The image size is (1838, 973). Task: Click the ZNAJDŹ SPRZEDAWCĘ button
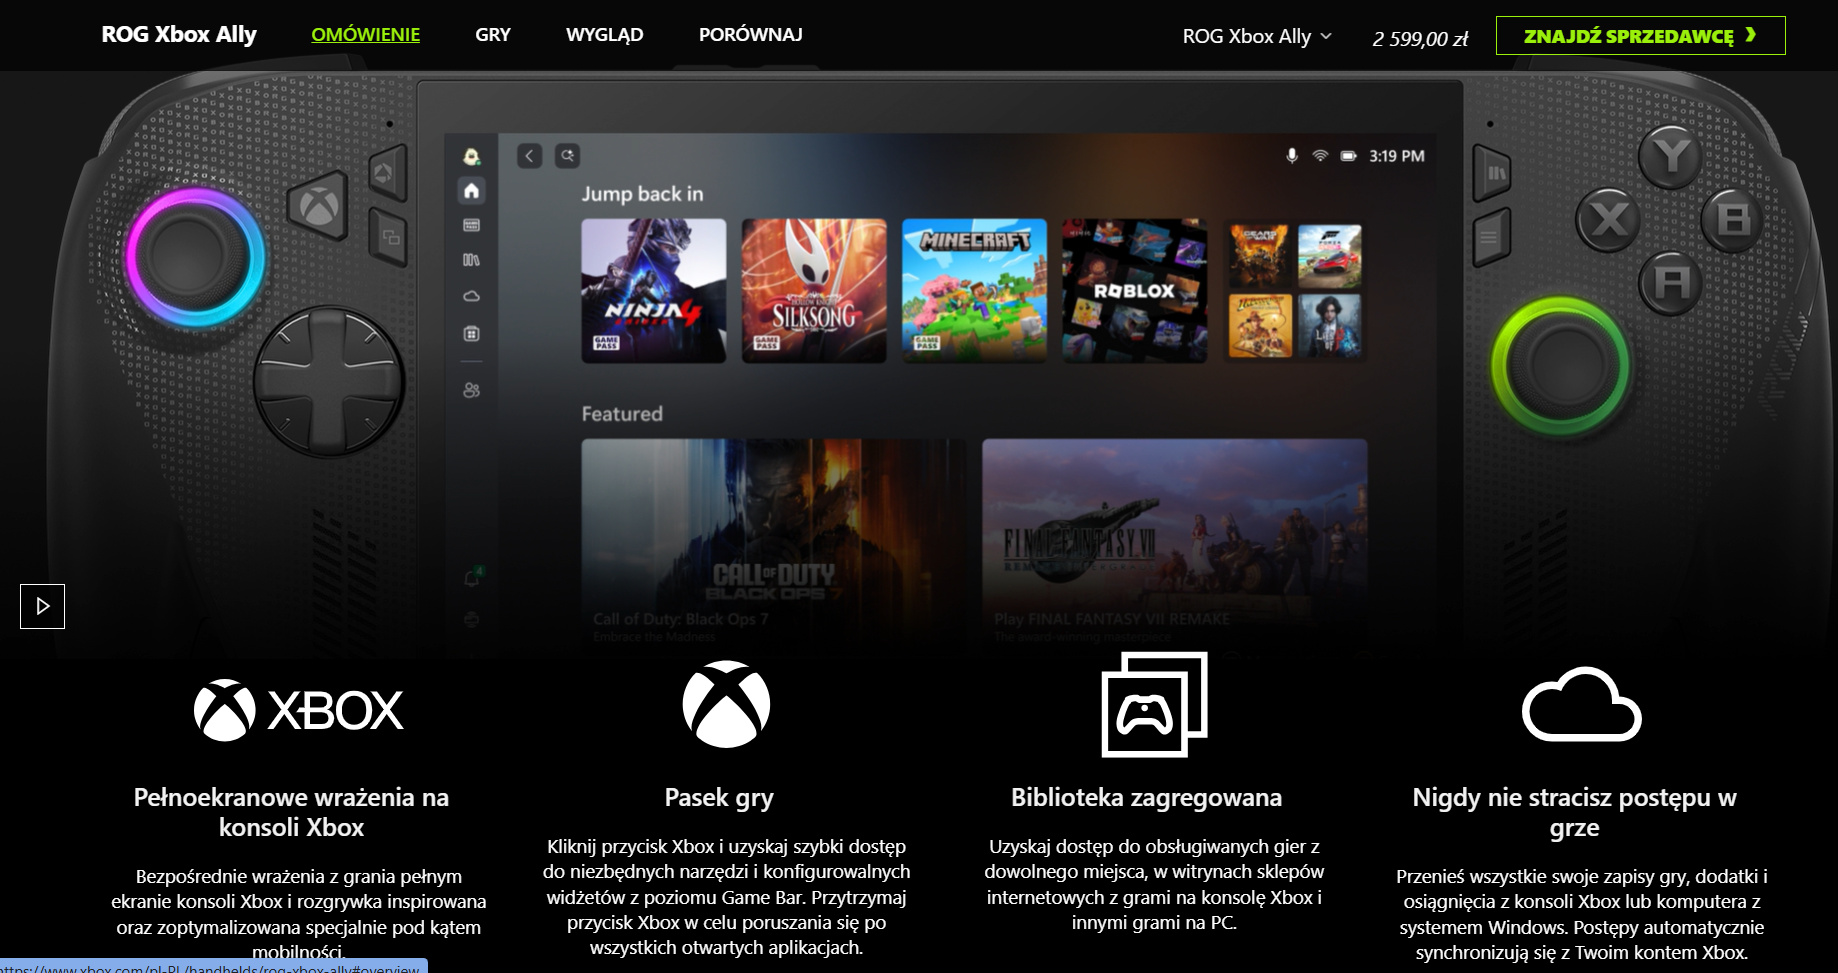tap(1640, 36)
